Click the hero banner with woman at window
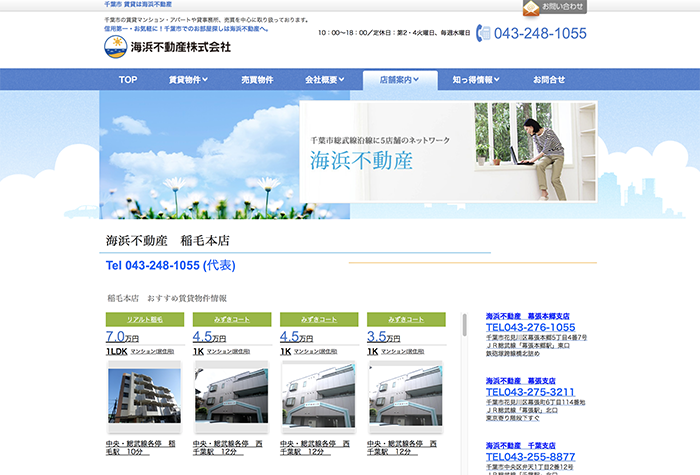Image resolution: width=700 pixels, height=475 pixels. (448, 152)
